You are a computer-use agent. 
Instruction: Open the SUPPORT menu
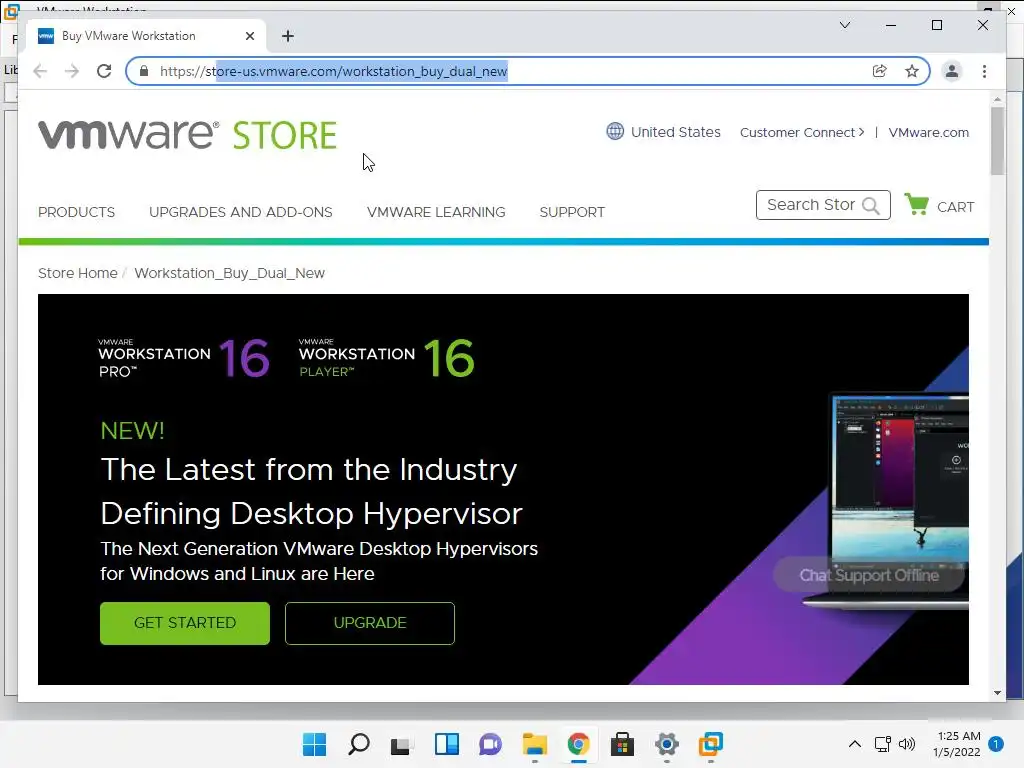pos(572,212)
